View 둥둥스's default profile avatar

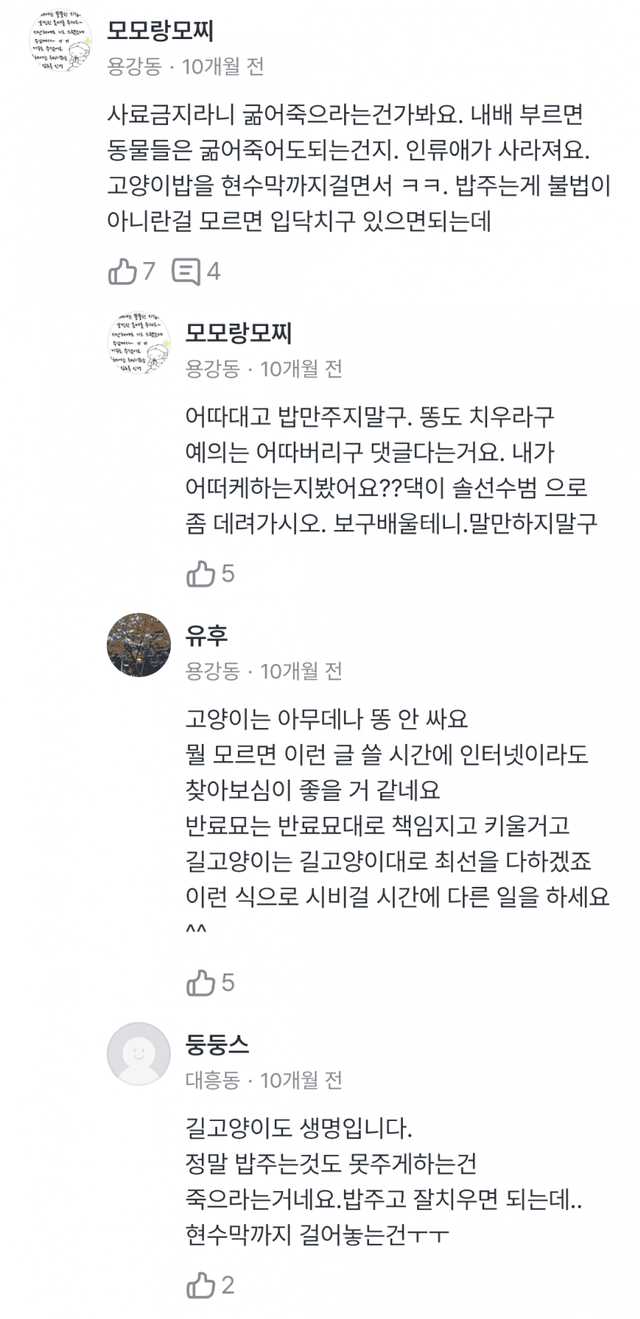[x=138, y=1054]
